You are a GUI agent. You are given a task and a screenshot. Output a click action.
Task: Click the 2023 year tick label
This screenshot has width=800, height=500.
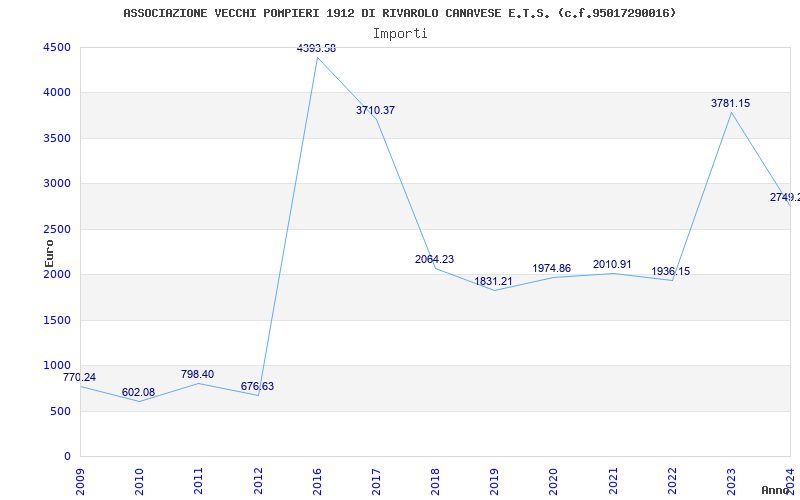pos(731,481)
